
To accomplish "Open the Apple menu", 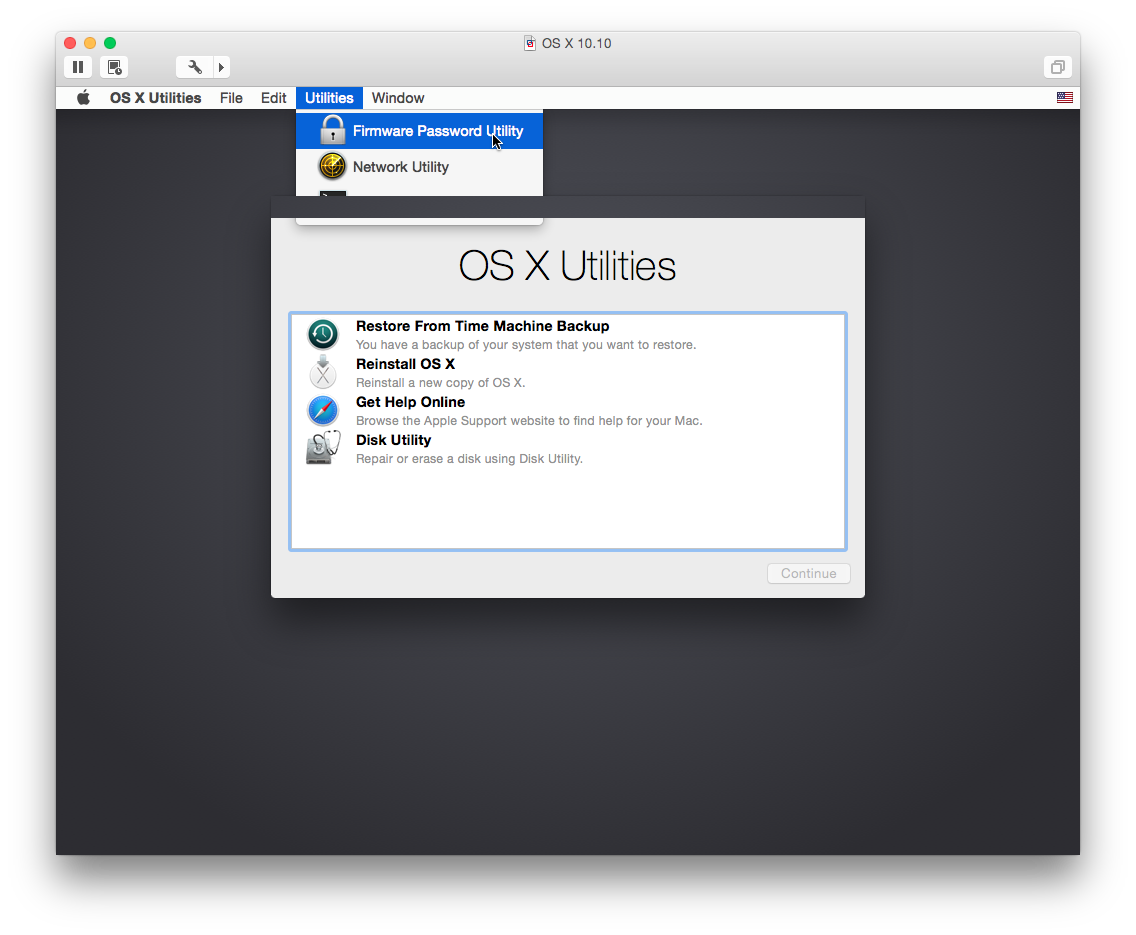I will point(83,98).
